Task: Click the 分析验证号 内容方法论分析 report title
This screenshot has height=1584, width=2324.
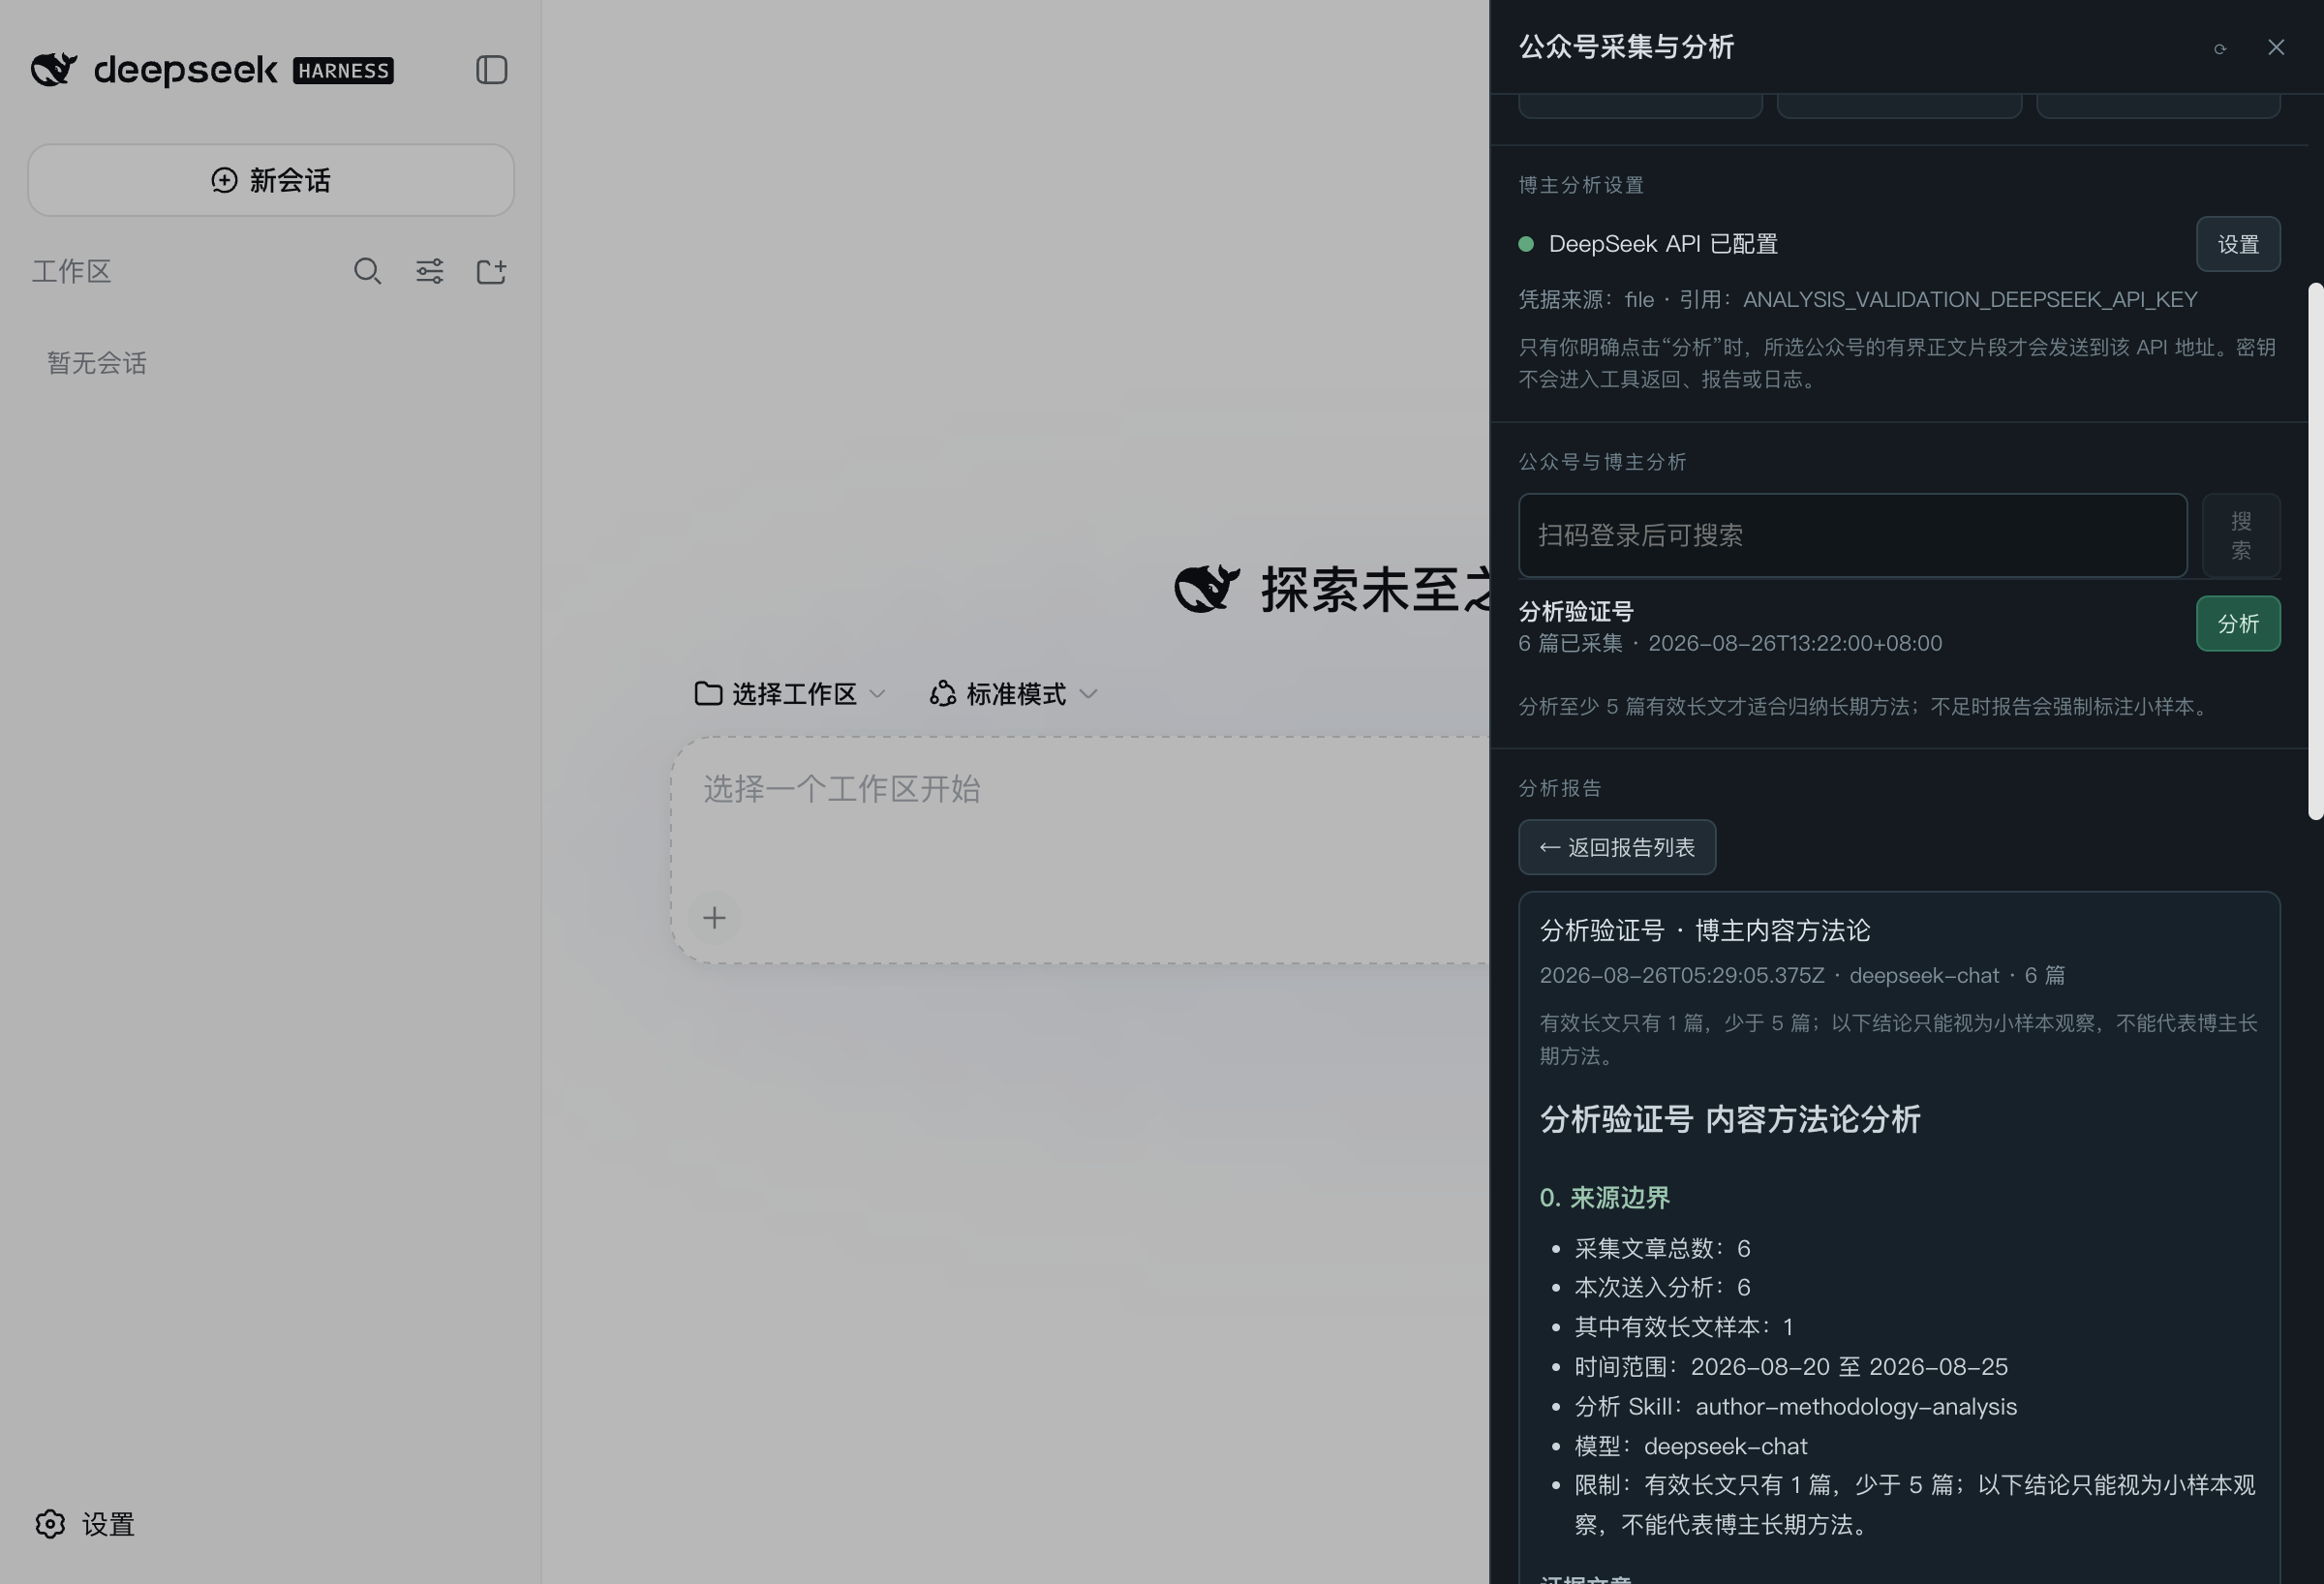Action: (1730, 1119)
